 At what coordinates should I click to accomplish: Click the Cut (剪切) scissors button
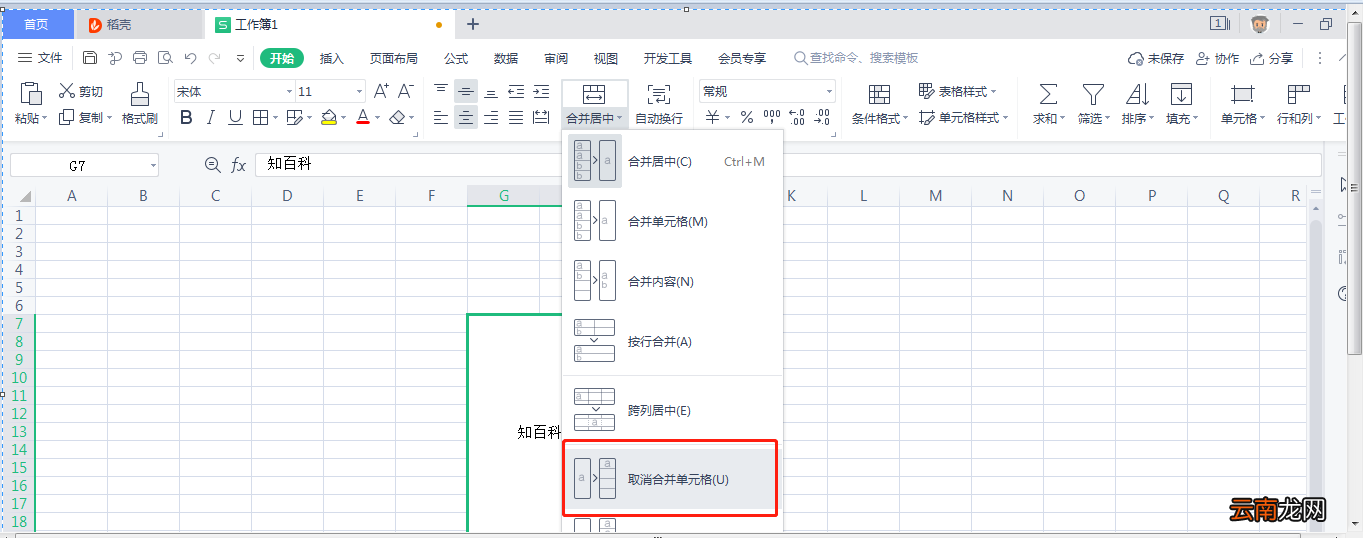[x=81, y=91]
